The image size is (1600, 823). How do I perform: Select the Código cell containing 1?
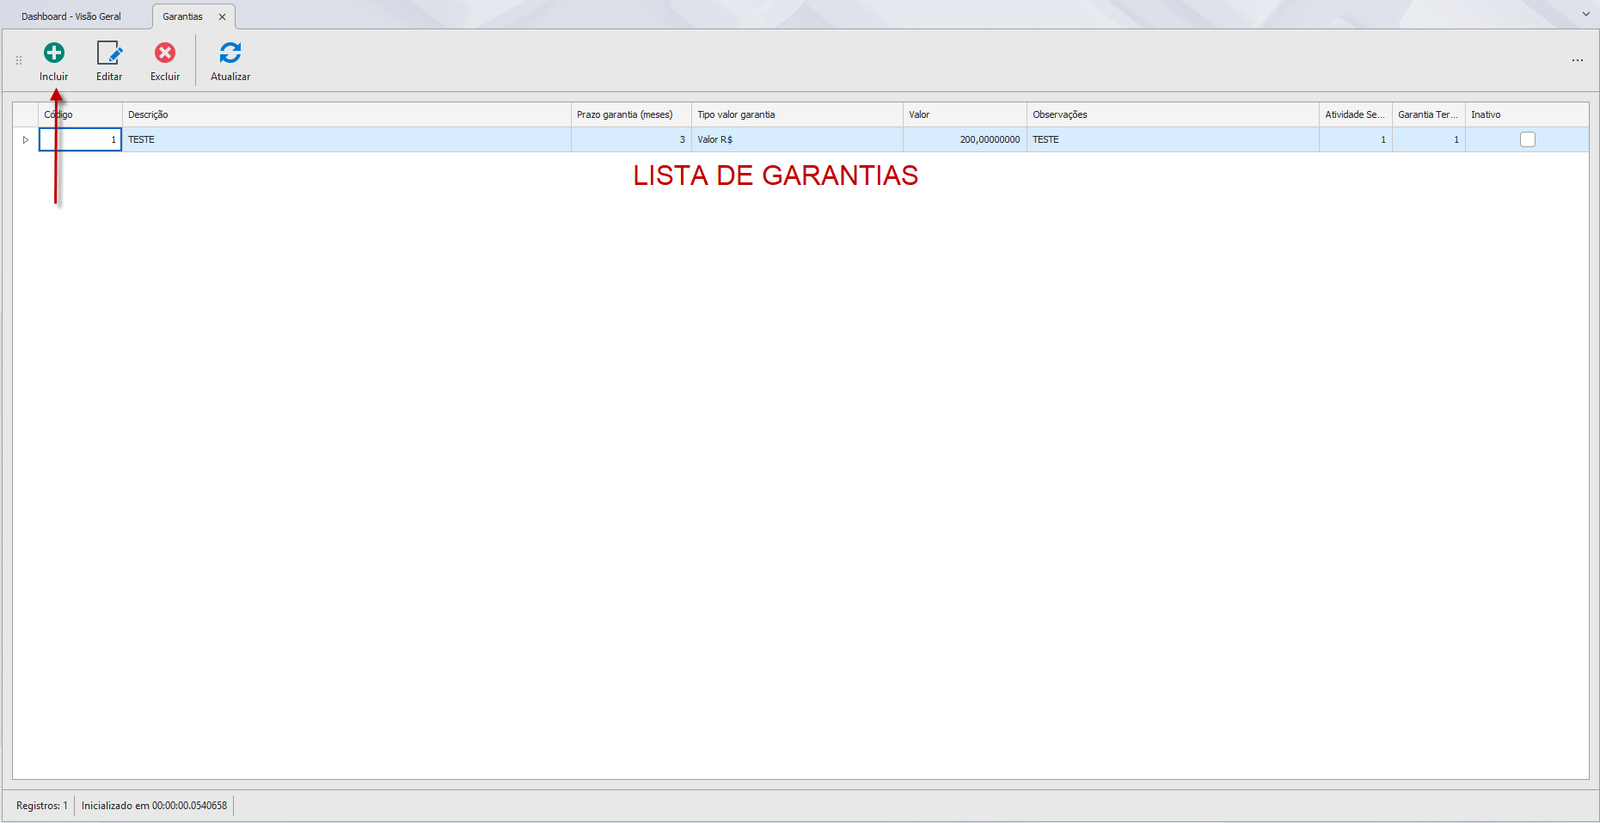click(80, 140)
